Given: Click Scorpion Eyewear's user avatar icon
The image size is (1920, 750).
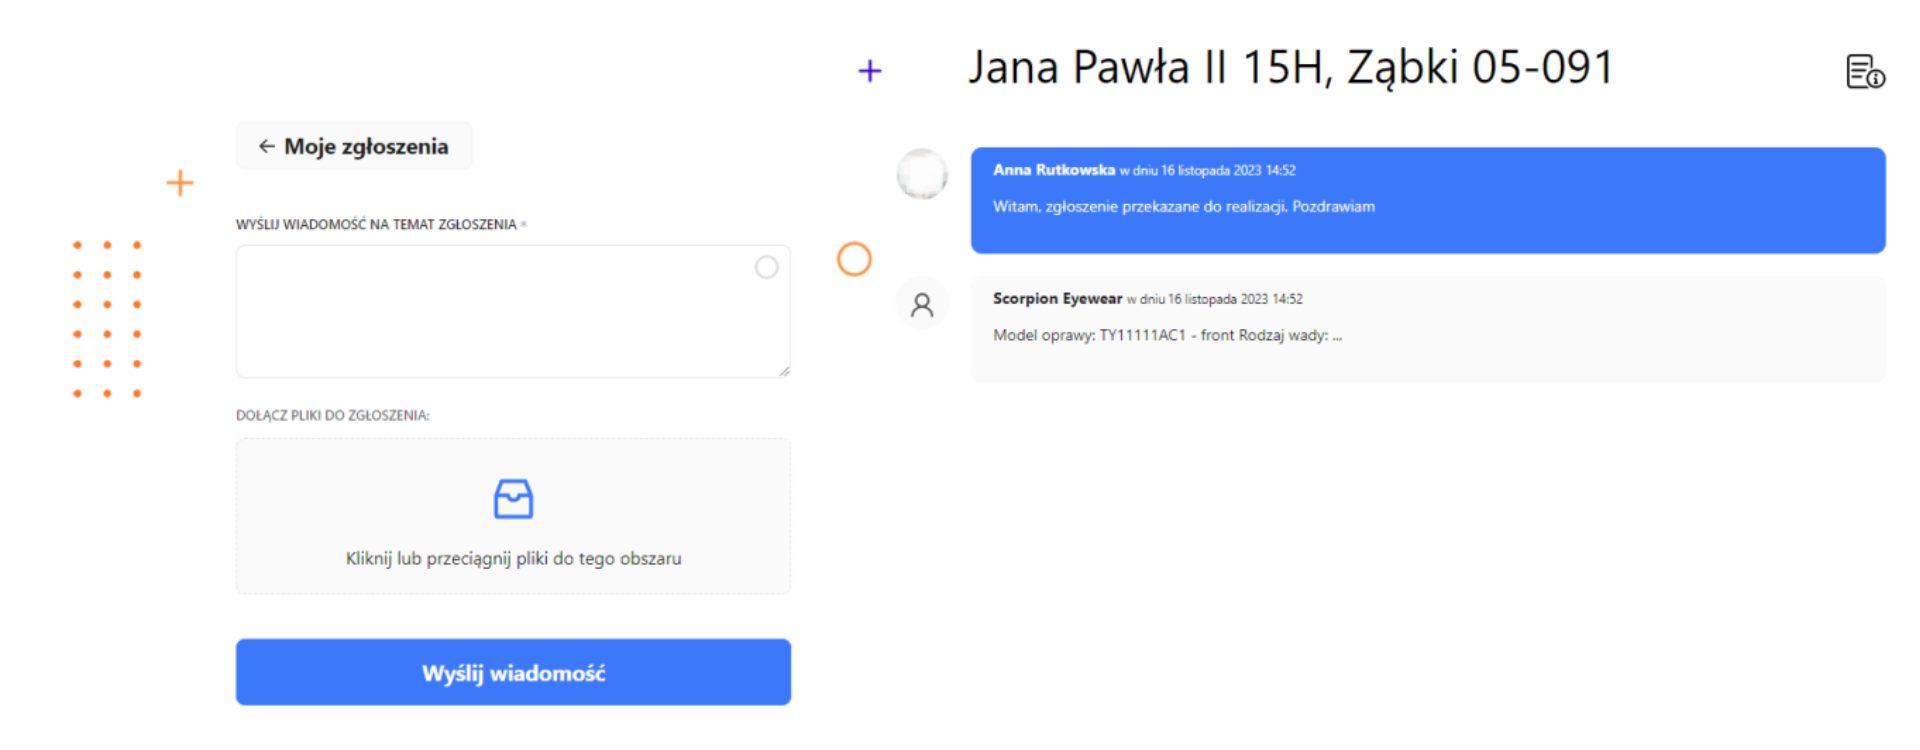Looking at the screenshot, I should (x=922, y=304).
